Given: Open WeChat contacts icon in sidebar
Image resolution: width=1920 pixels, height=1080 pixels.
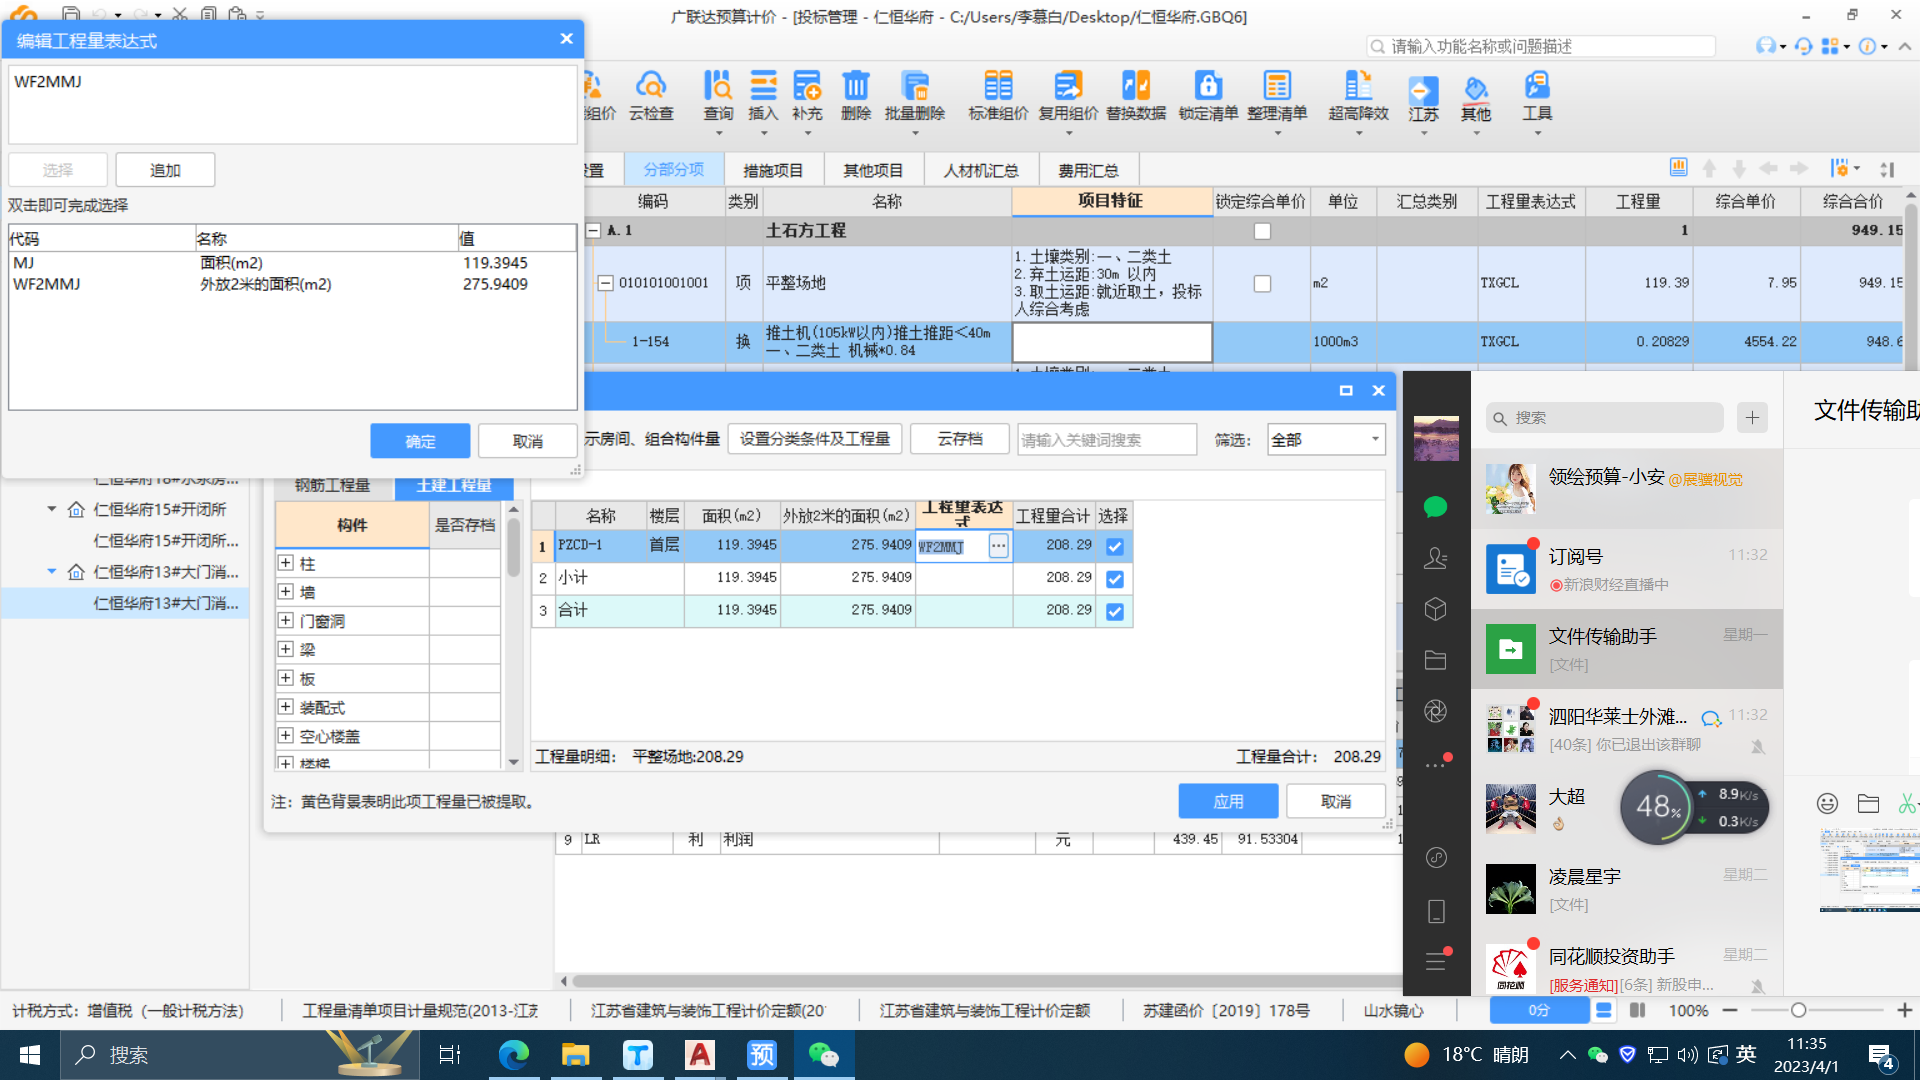Looking at the screenshot, I should (1435, 558).
